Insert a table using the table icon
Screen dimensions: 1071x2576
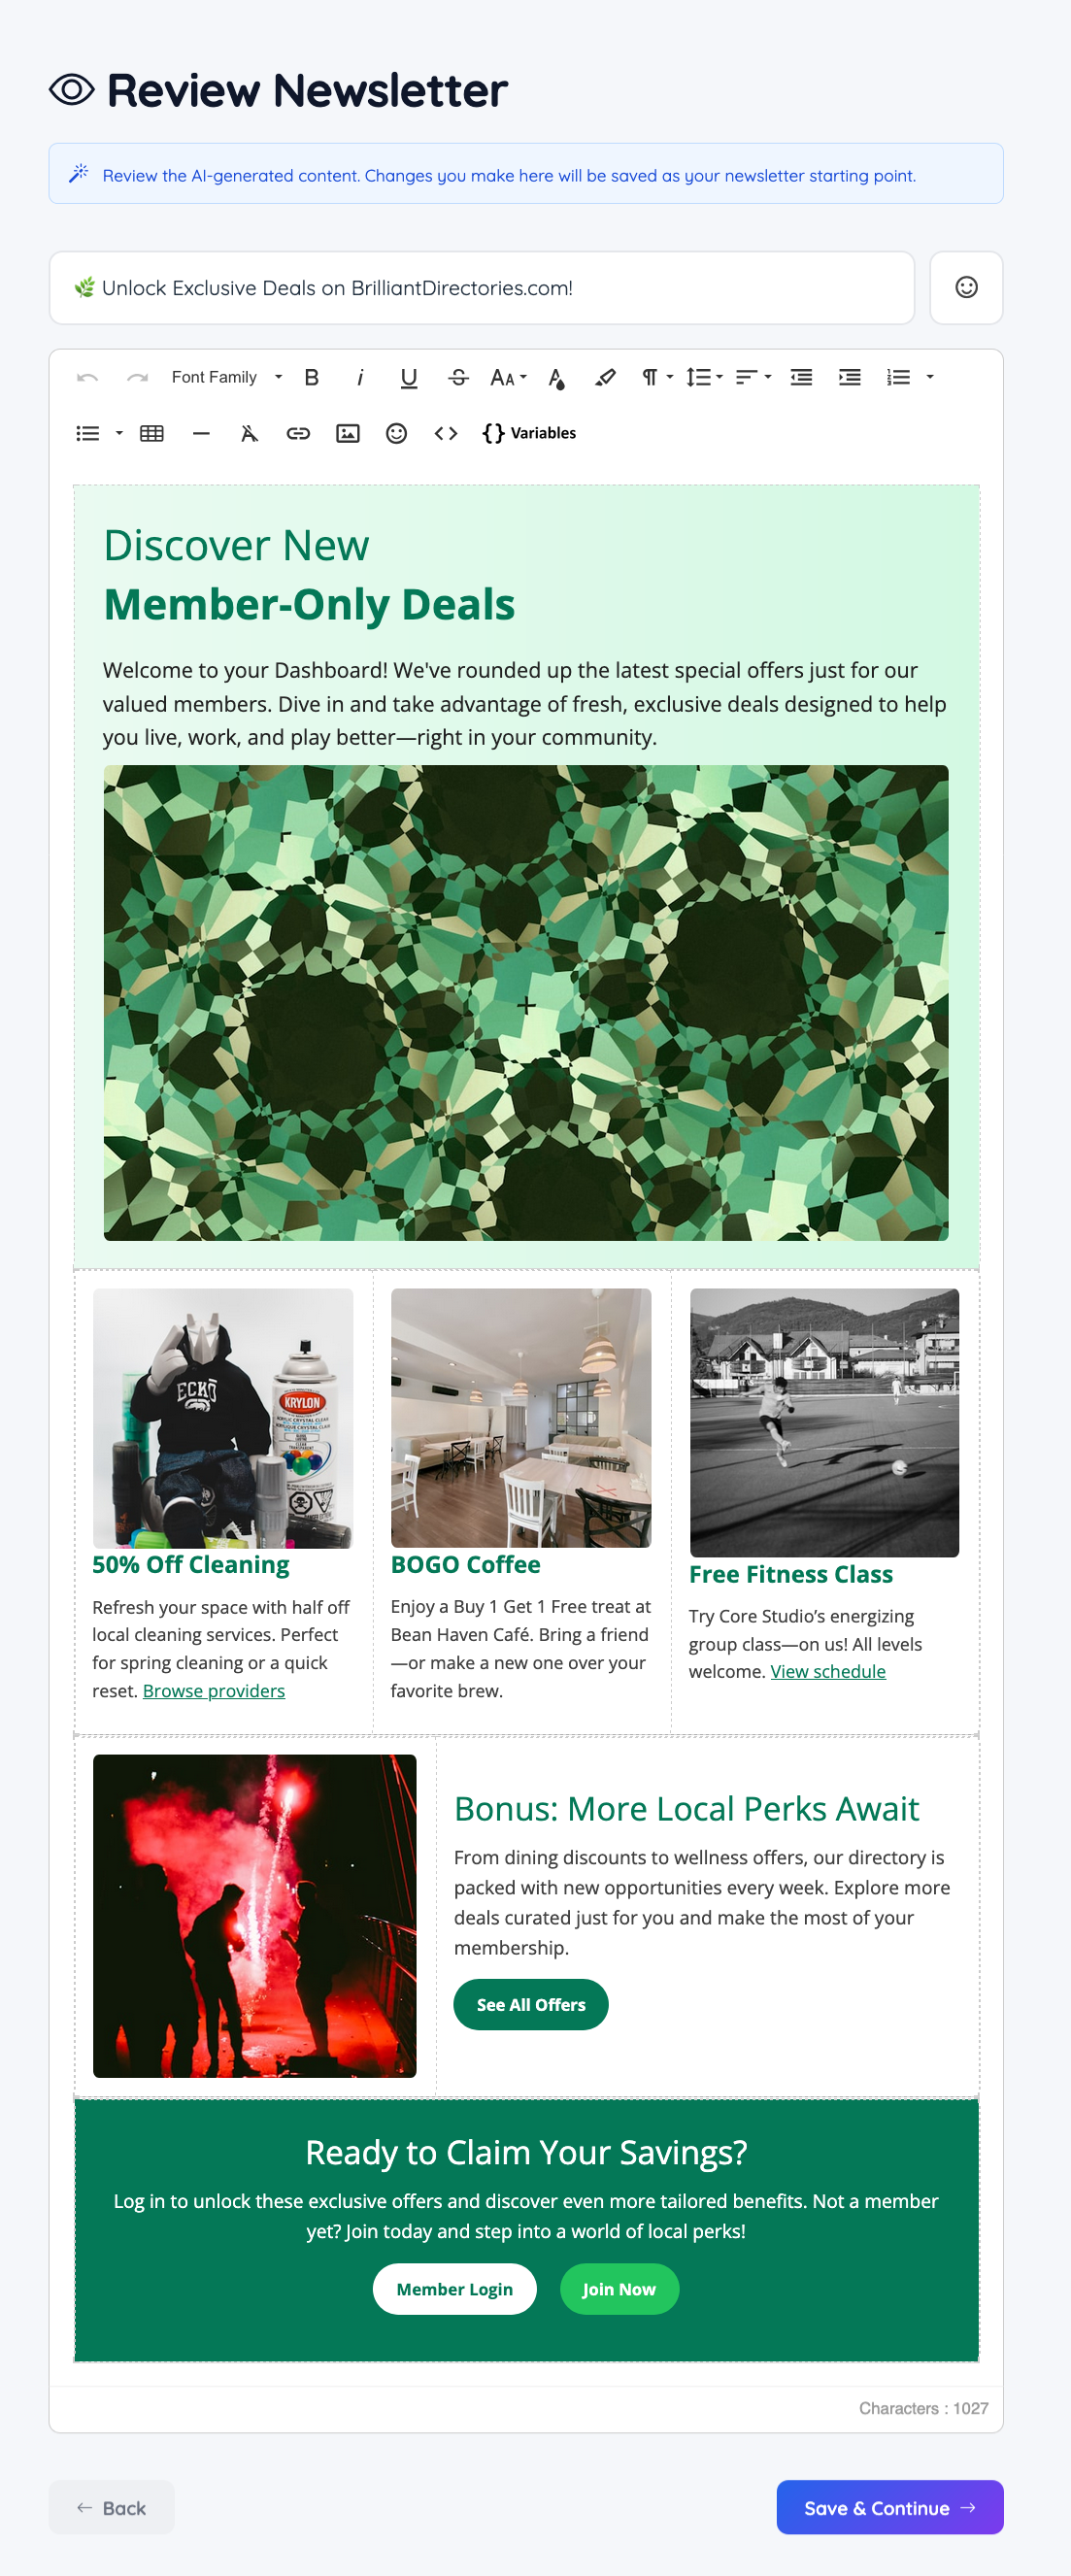(x=152, y=433)
